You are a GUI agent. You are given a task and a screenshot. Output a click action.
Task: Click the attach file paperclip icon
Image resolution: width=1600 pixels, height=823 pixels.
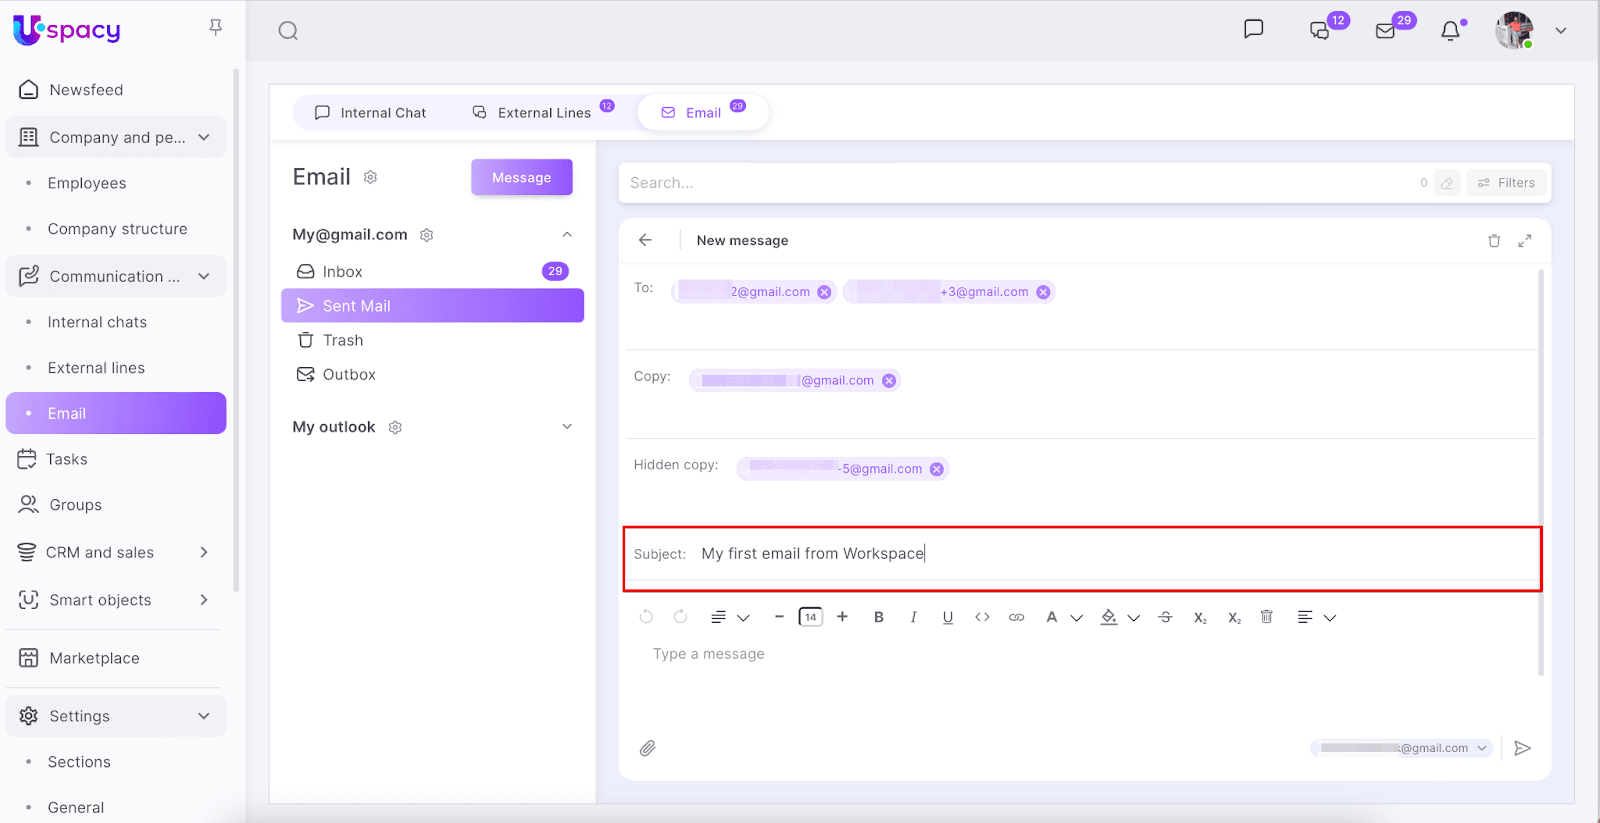[x=648, y=748]
